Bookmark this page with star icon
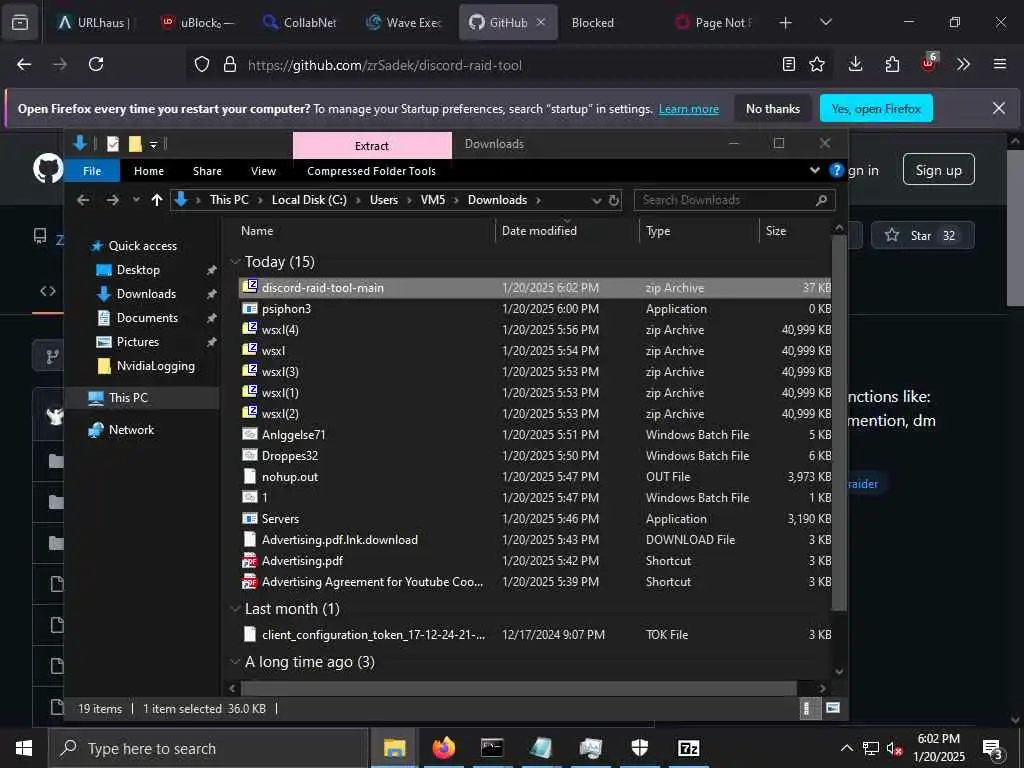 pyautogui.click(x=816, y=64)
